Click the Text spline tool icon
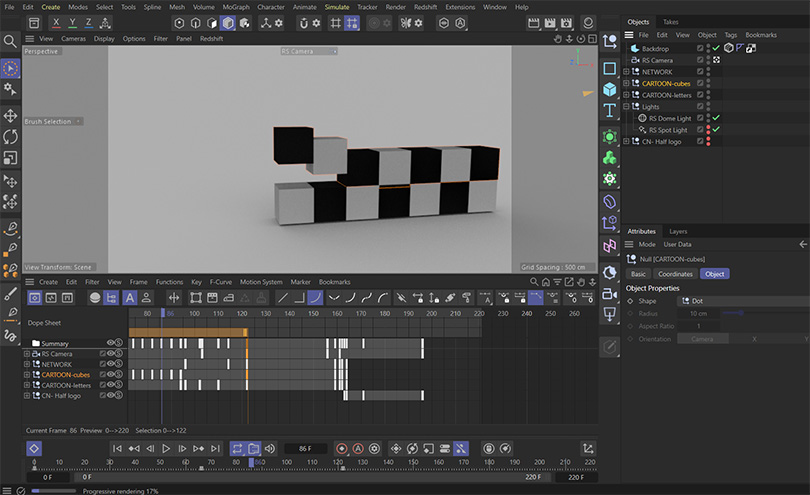 [609, 111]
